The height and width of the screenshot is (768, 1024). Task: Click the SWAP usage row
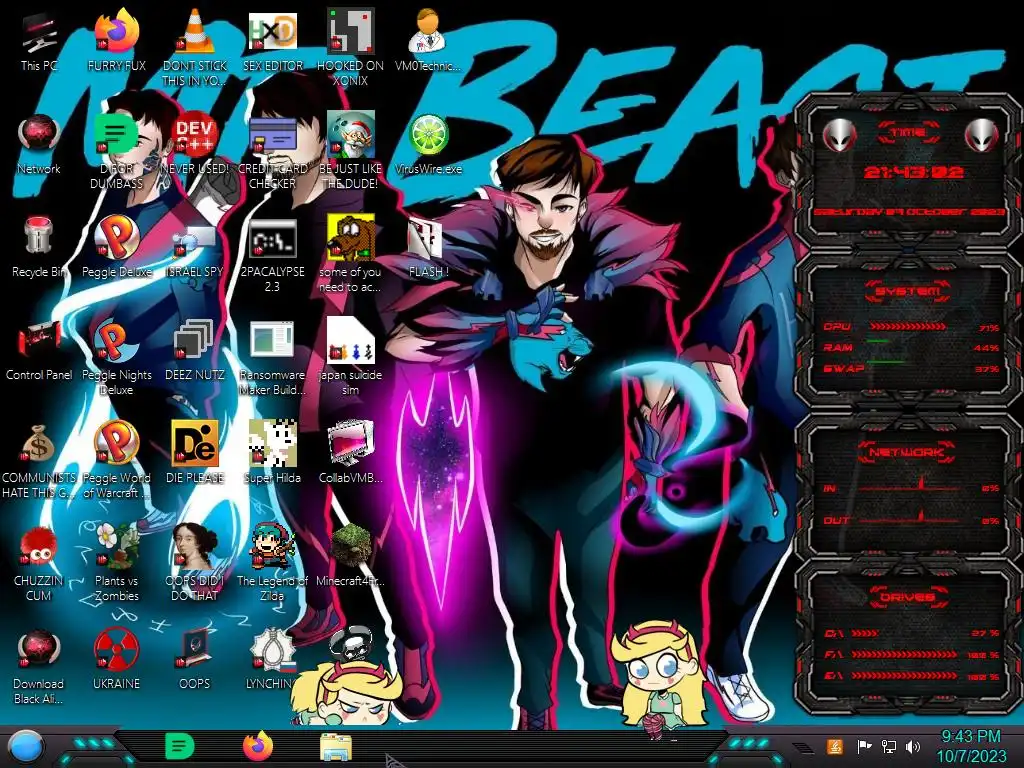point(912,368)
